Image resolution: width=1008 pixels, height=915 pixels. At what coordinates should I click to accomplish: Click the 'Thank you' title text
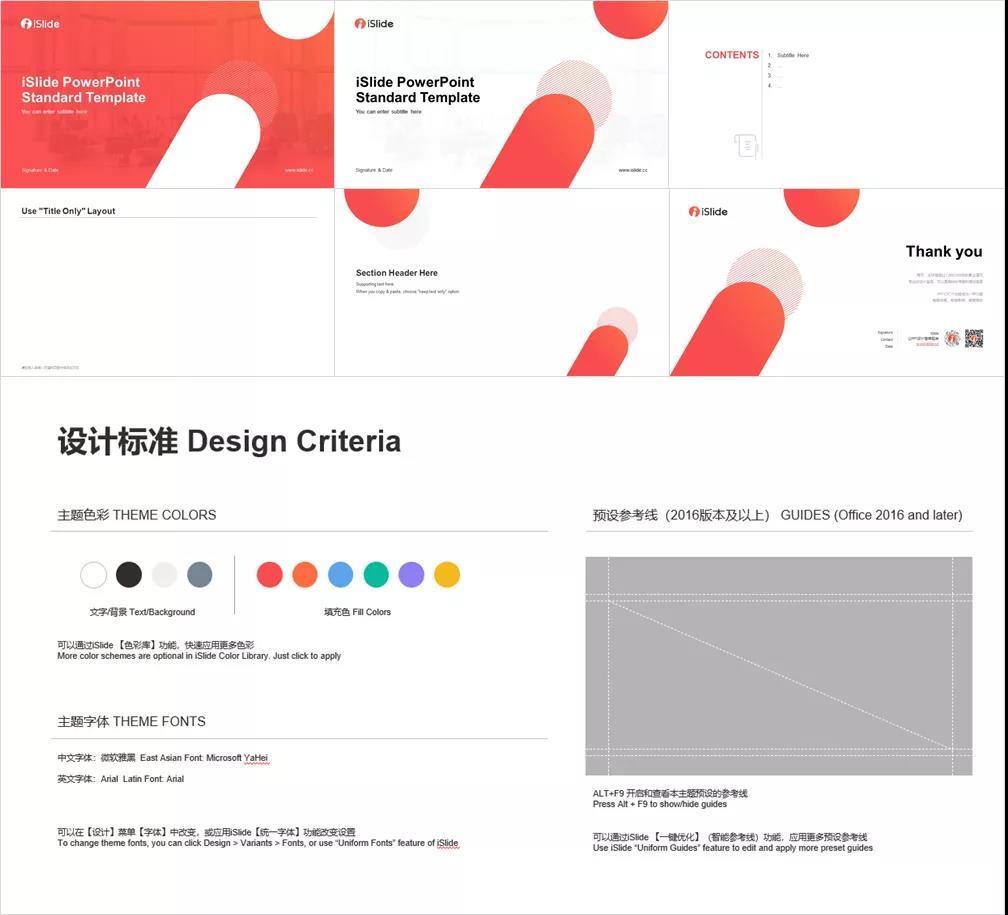[944, 251]
